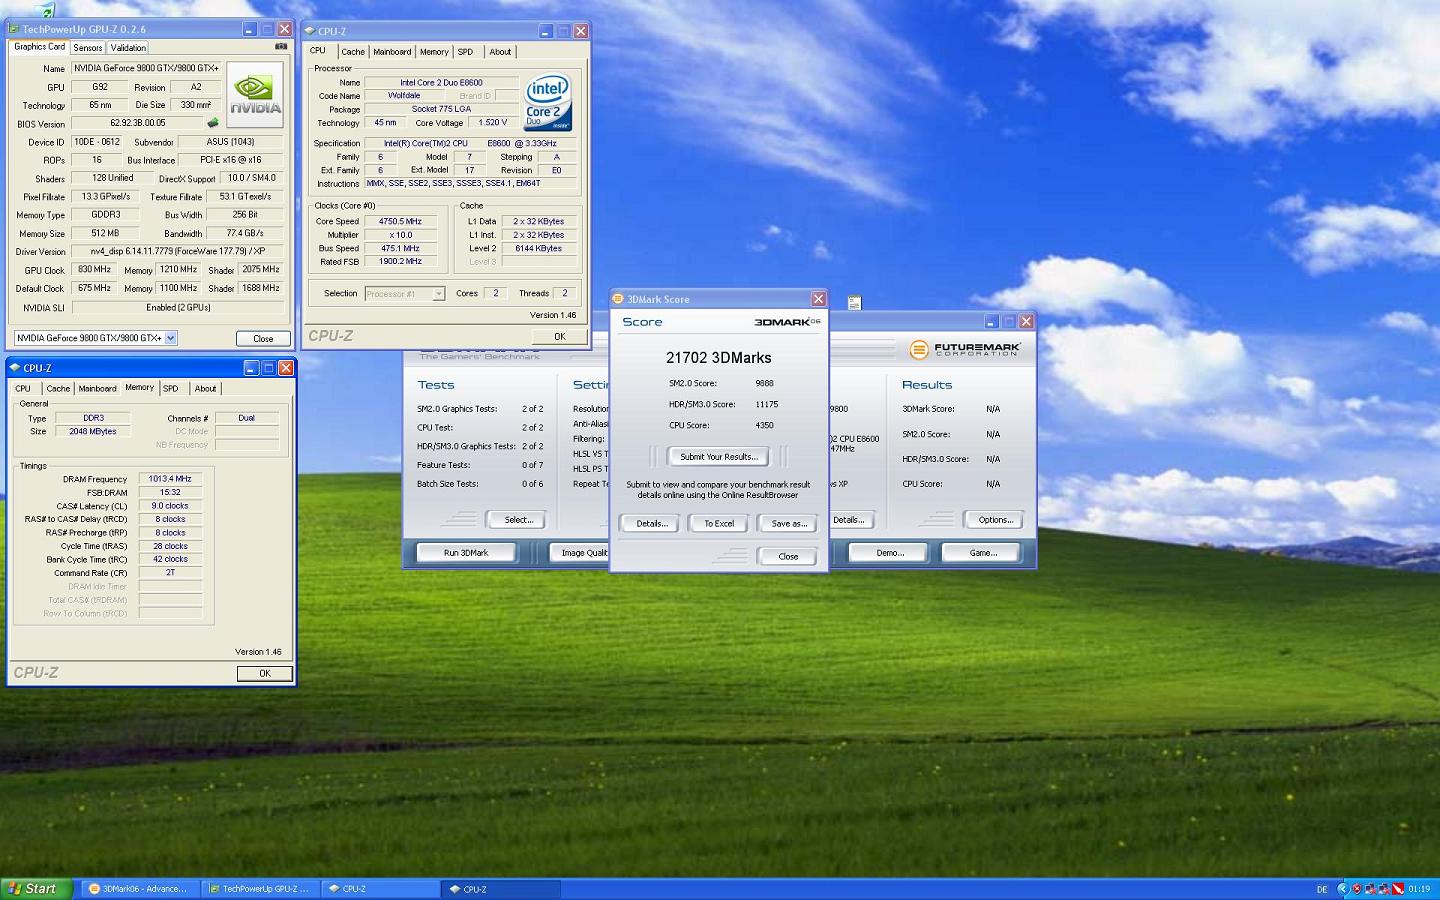
Task: Click the desktop file icon above 3DMark window
Action: (x=854, y=302)
